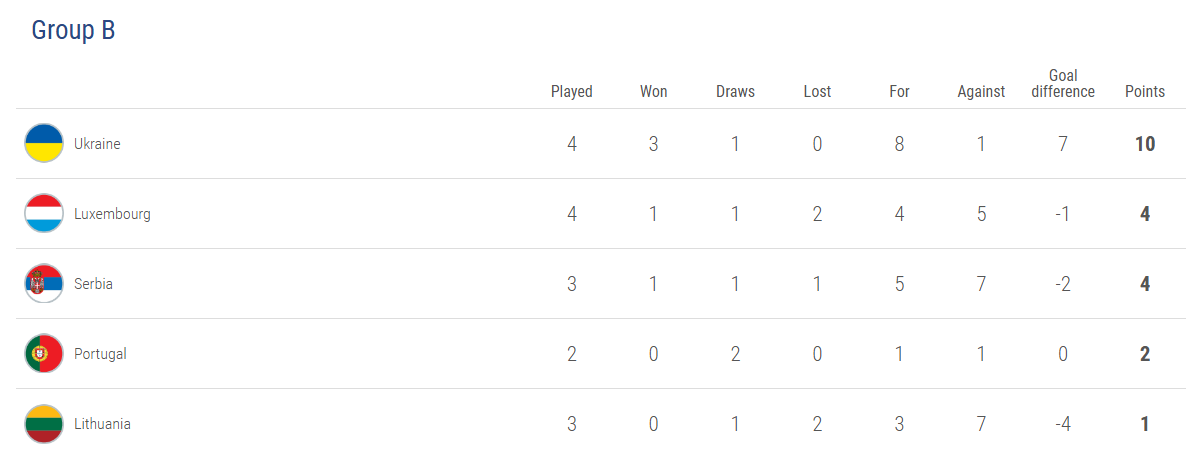Image resolution: width=1204 pixels, height=468 pixels.
Task: Click the Points column header
Action: pos(1145,92)
